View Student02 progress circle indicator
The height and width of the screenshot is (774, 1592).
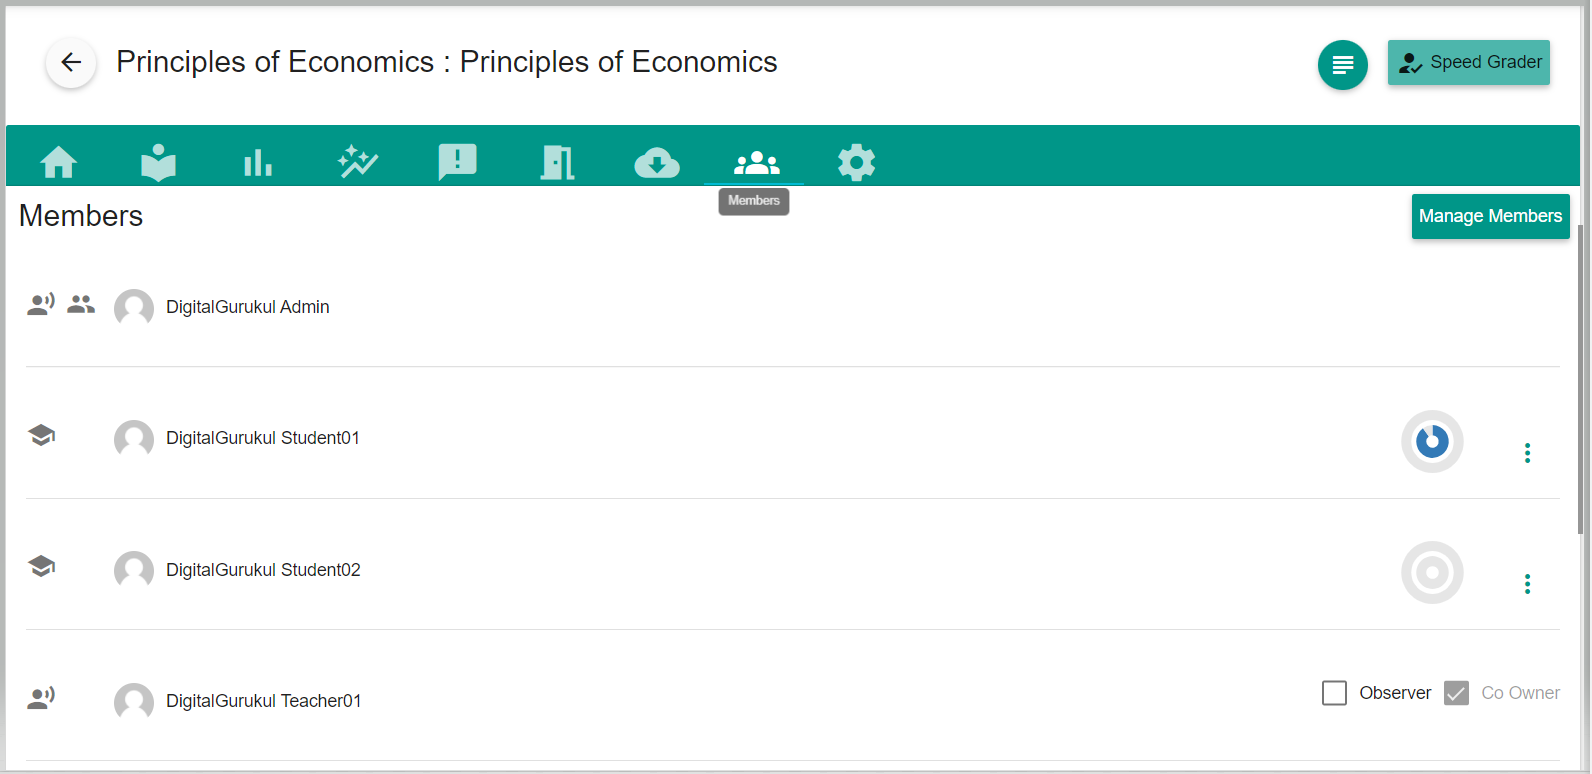[1432, 573]
